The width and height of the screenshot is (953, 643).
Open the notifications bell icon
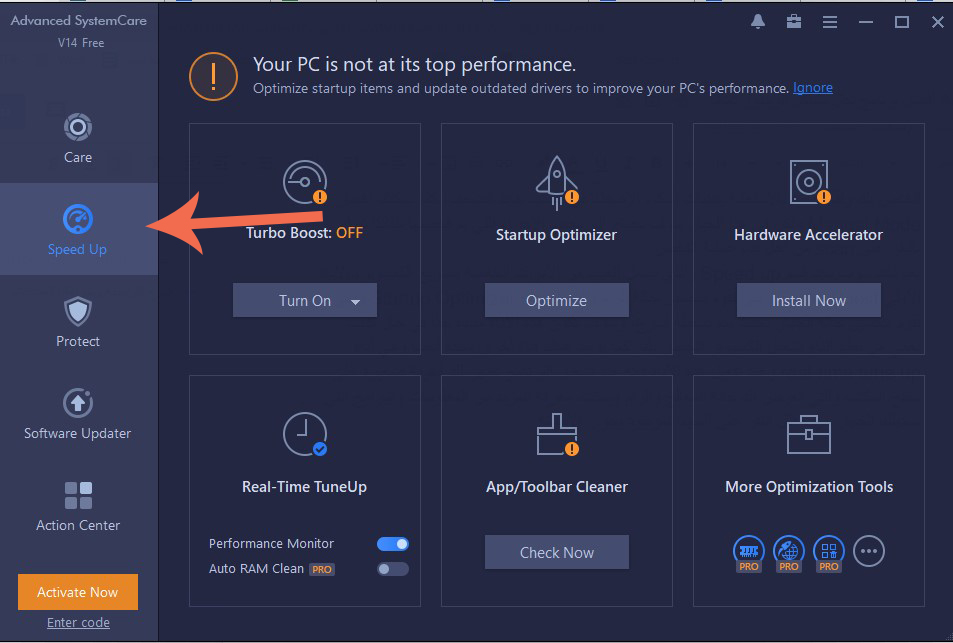click(x=757, y=21)
